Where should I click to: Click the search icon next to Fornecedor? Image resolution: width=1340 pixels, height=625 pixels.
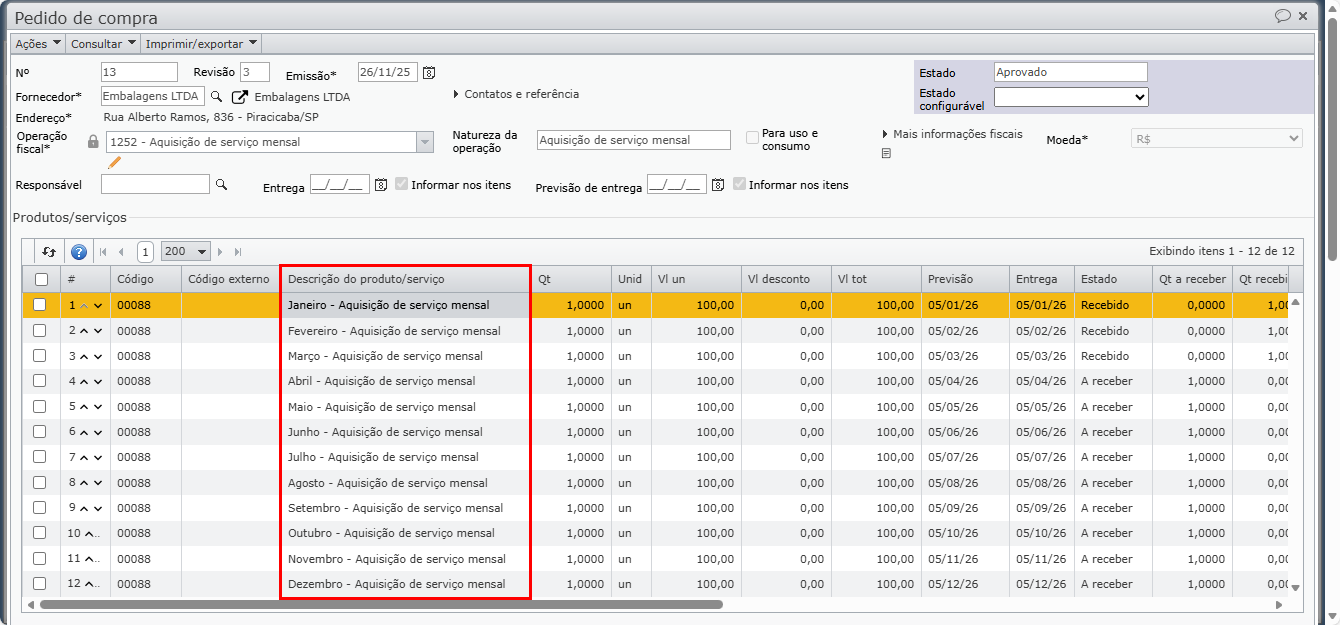click(216, 97)
